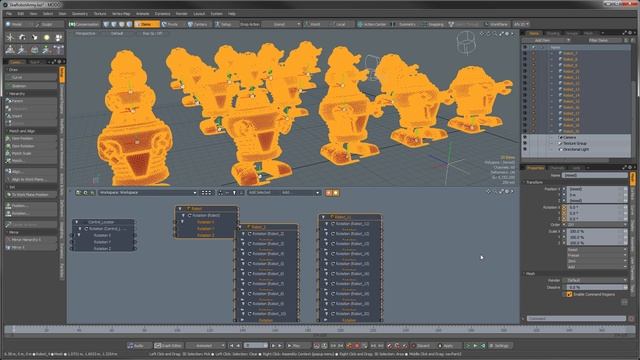This screenshot has height=360, width=640.
Task: Open the Geometry menu
Action: point(80,14)
